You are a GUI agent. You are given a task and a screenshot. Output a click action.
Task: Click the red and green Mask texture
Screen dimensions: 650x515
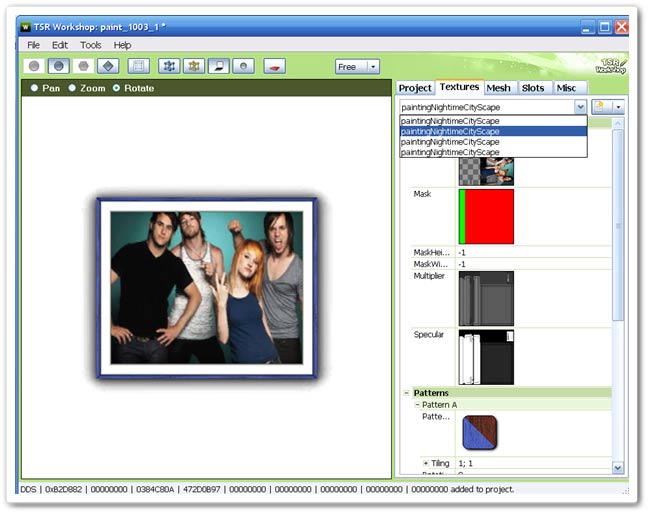tap(486, 216)
